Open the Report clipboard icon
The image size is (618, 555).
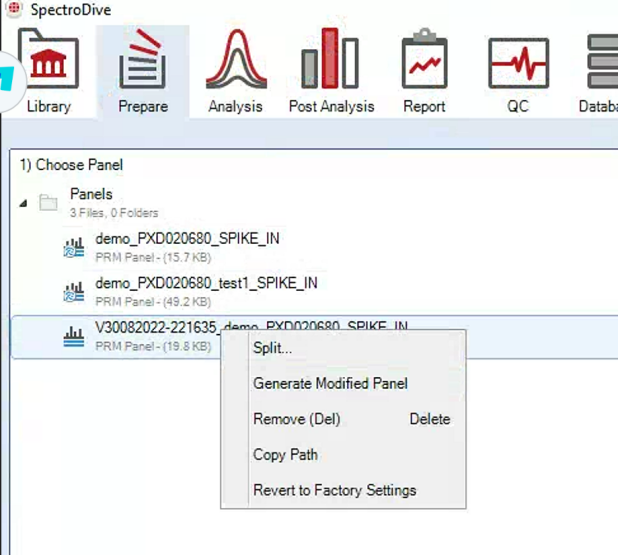pos(424,58)
